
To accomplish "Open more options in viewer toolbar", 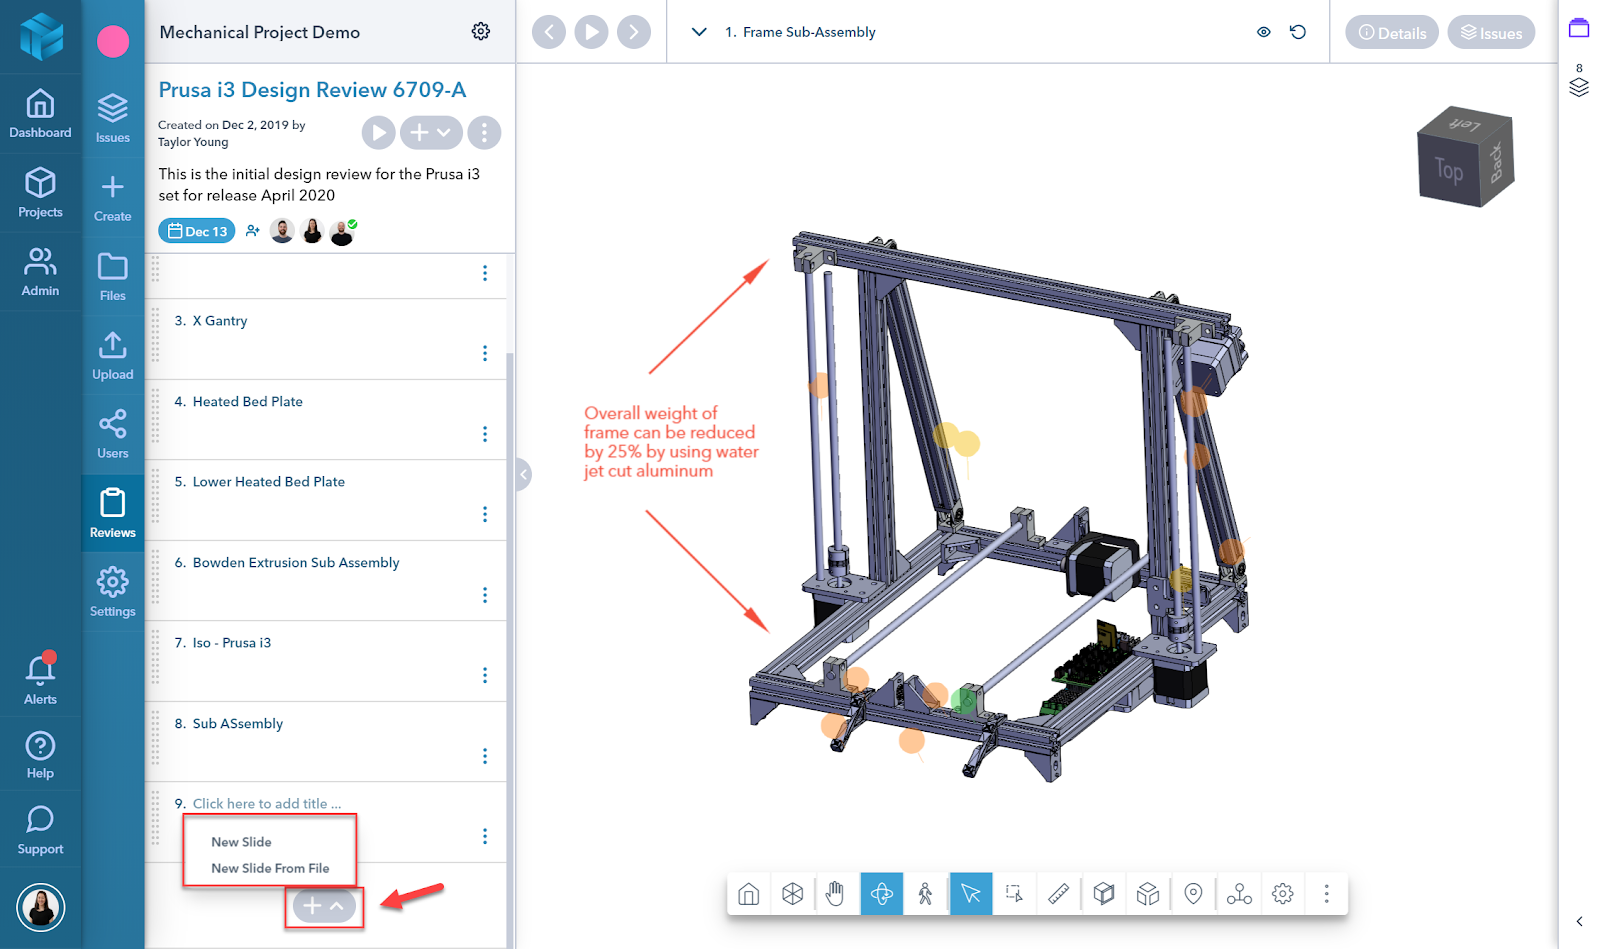I will (1327, 894).
